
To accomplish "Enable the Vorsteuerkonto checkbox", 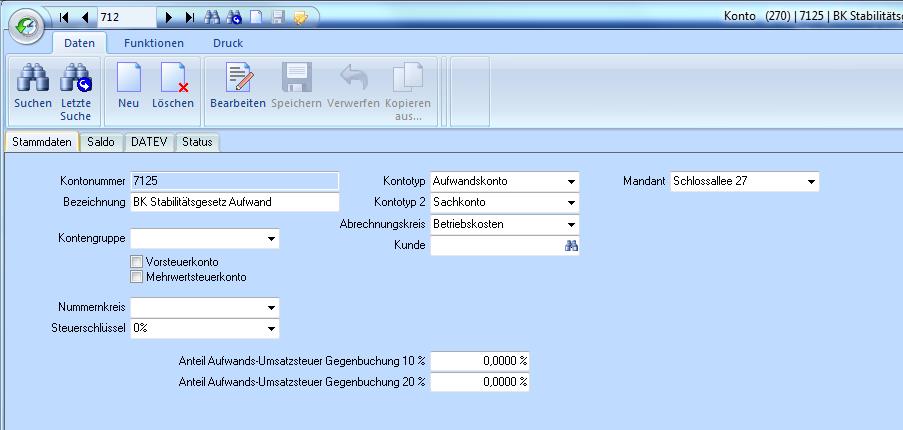I will click(x=137, y=262).
